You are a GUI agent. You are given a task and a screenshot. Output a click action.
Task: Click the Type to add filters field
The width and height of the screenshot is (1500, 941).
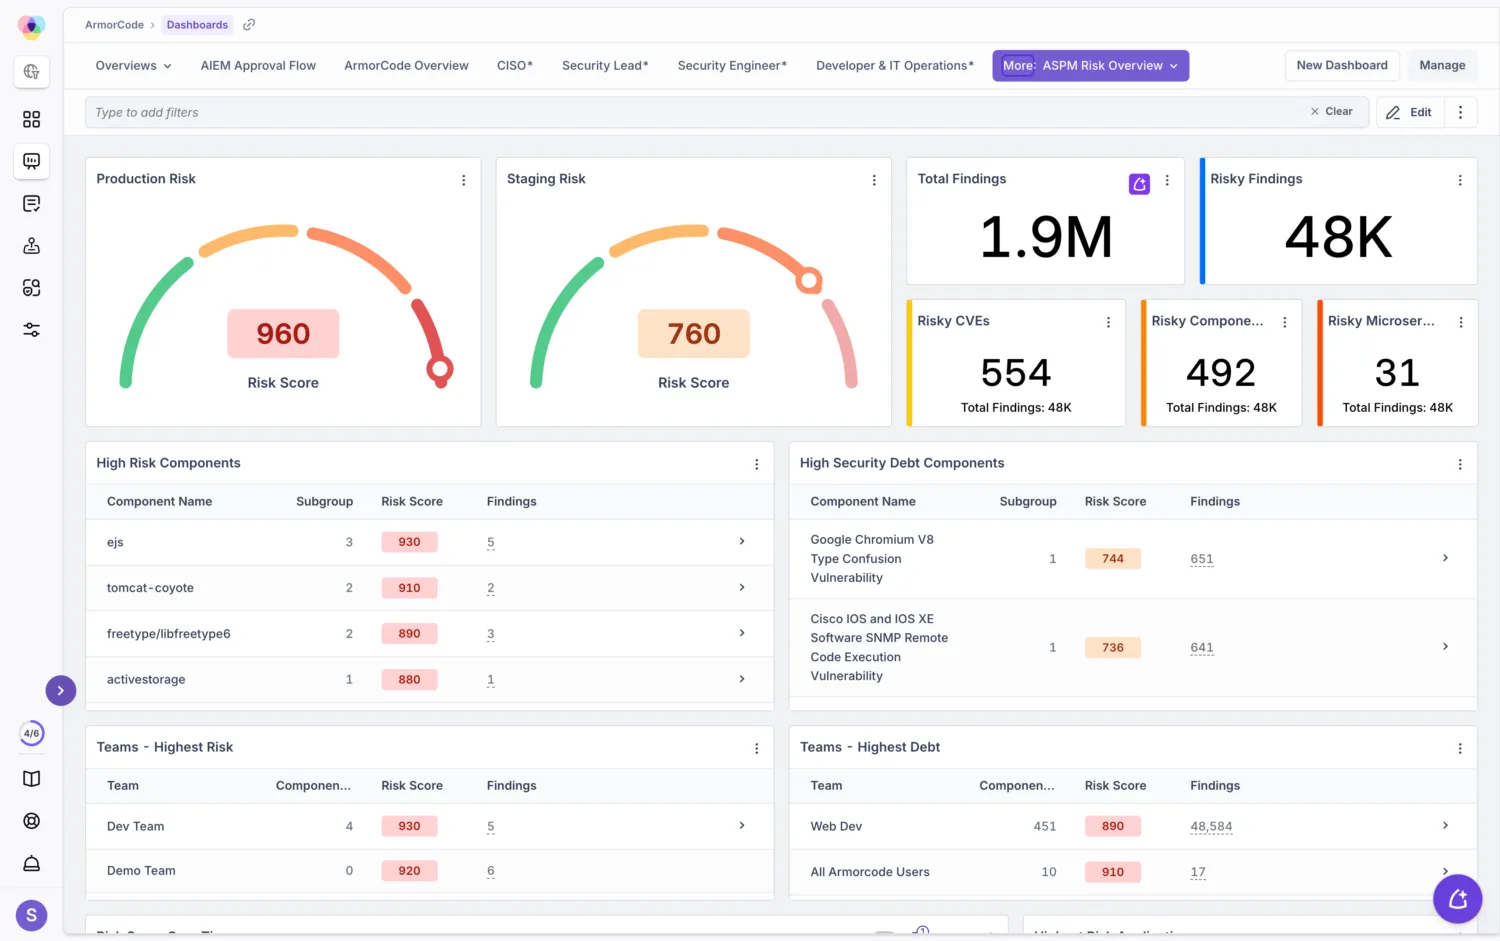[694, 112]
